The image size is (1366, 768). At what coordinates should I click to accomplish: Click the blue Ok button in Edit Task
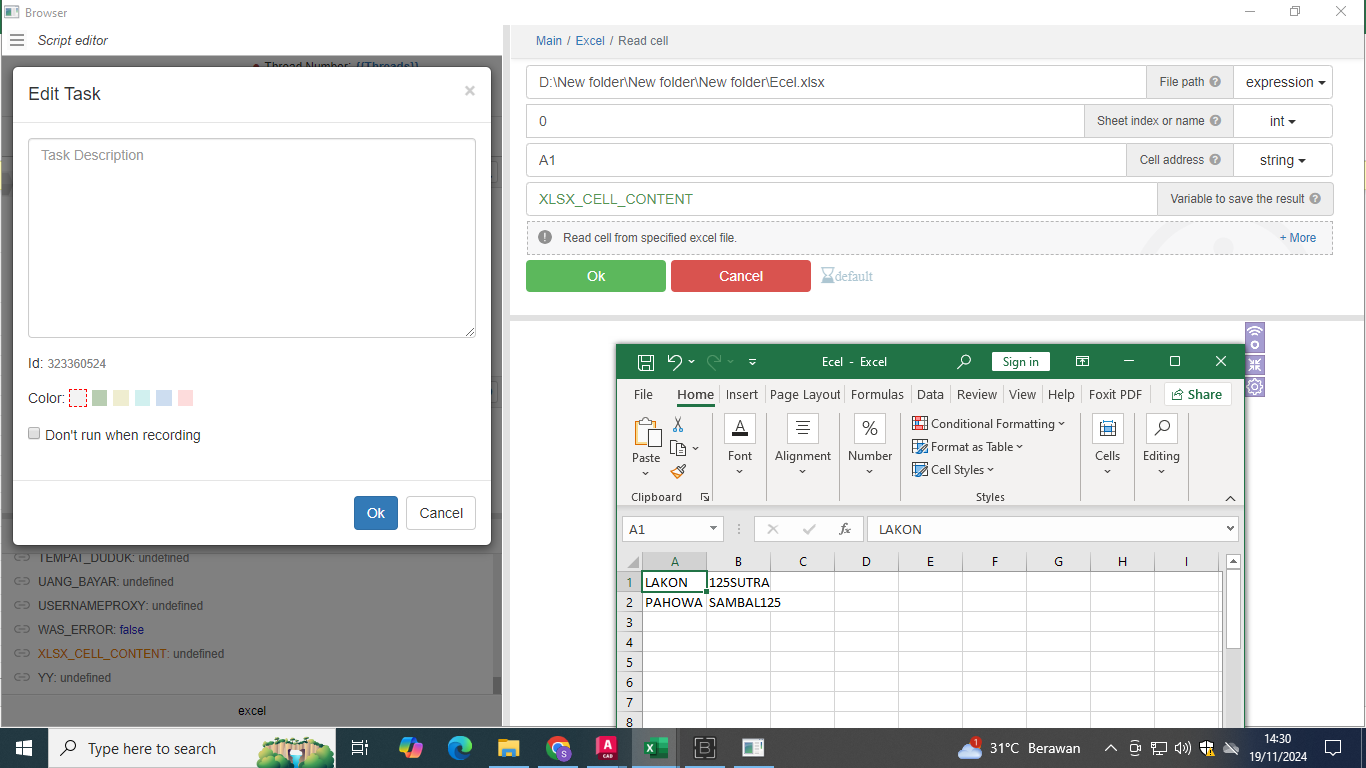pos(376,513)
